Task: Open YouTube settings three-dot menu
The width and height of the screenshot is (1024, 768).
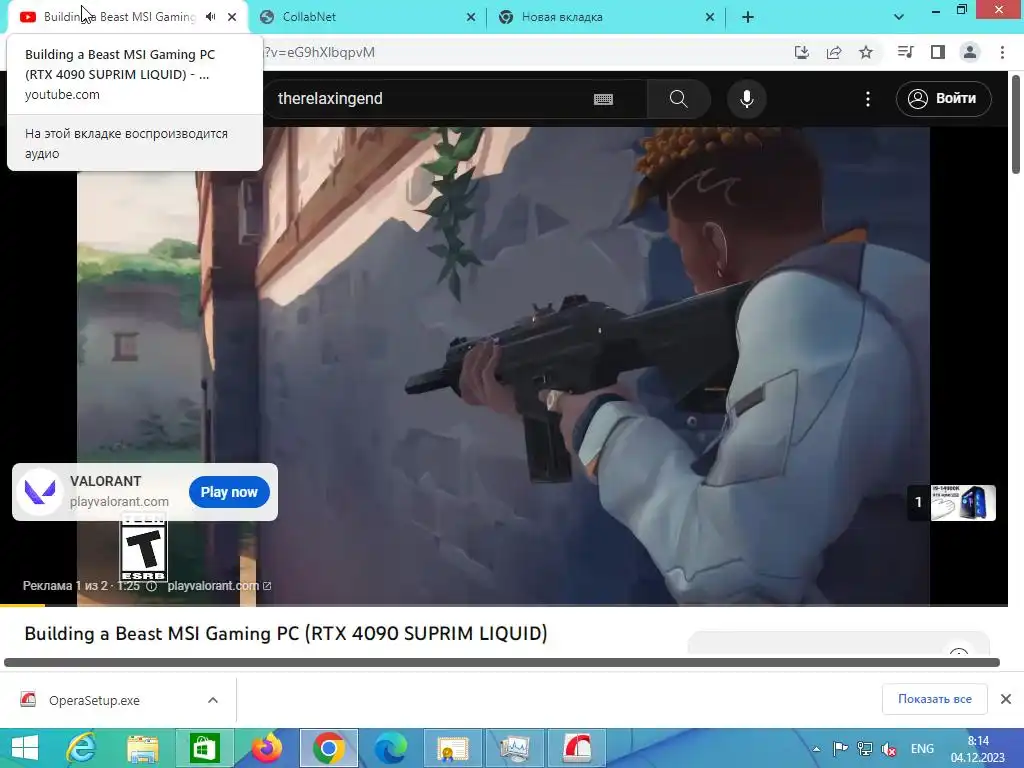Action: click(867, 99)
